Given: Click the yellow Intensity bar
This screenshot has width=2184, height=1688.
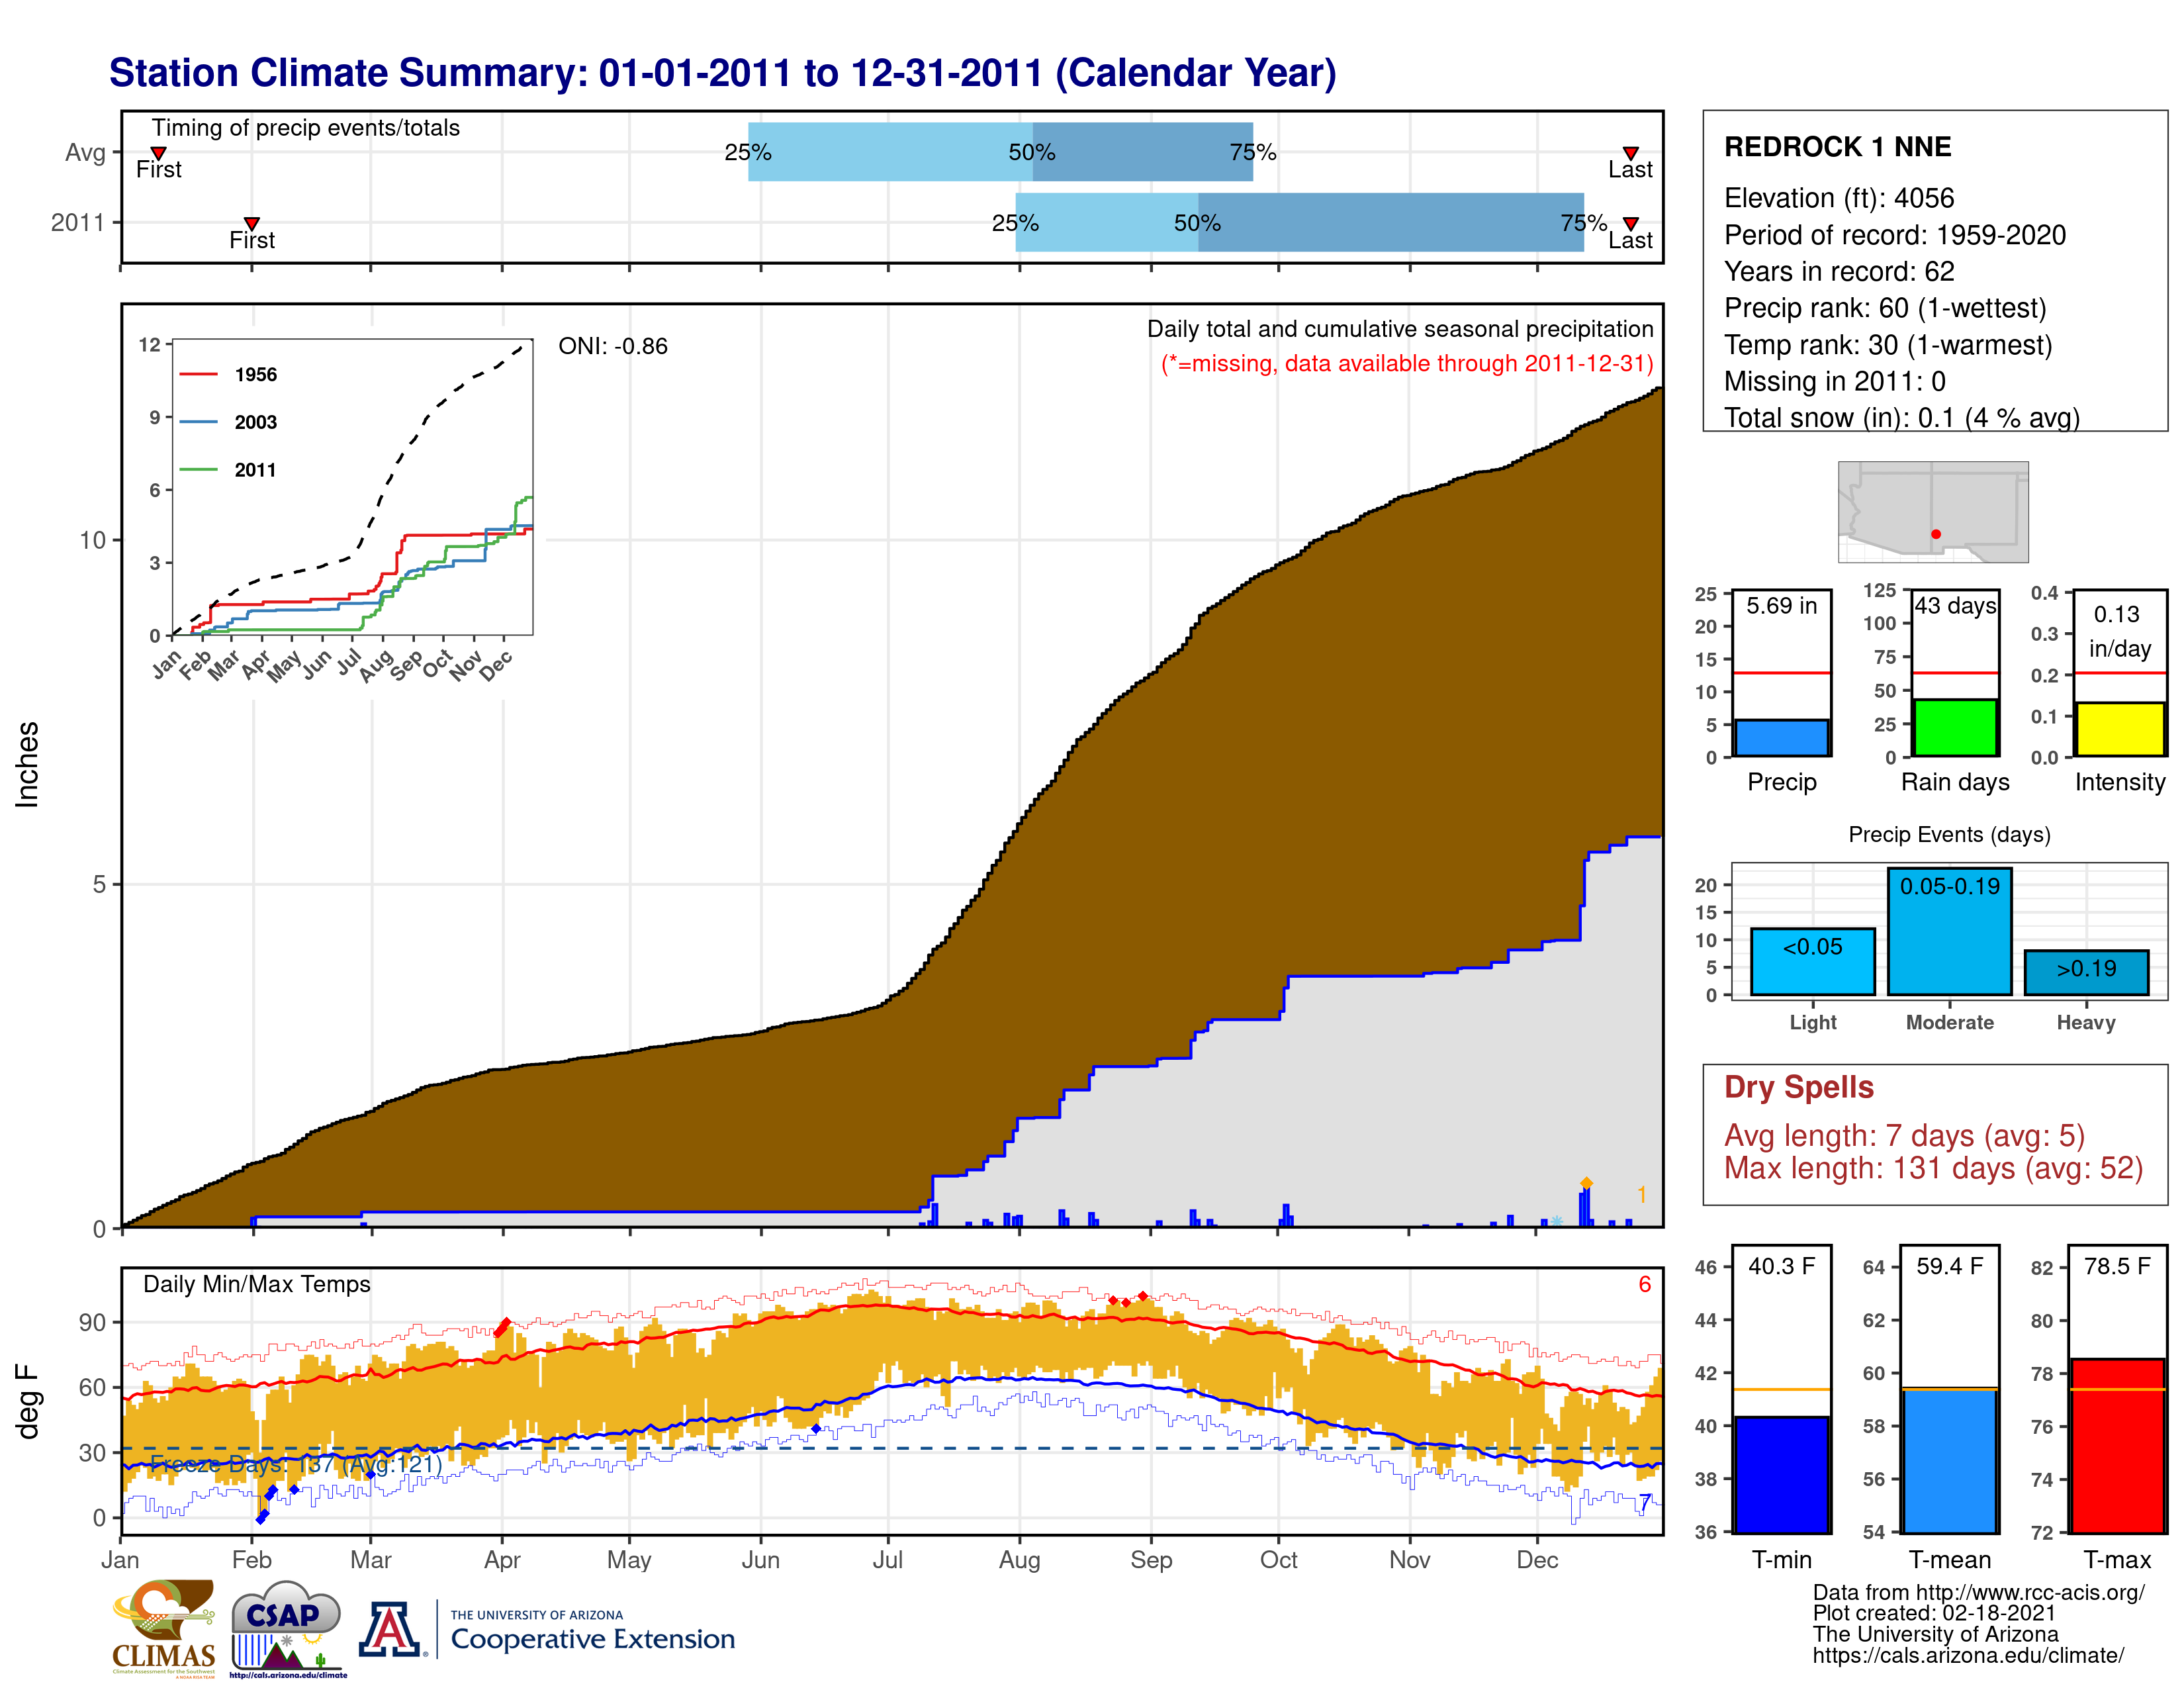Looking at the screenshot, I should click(2119, 729).
